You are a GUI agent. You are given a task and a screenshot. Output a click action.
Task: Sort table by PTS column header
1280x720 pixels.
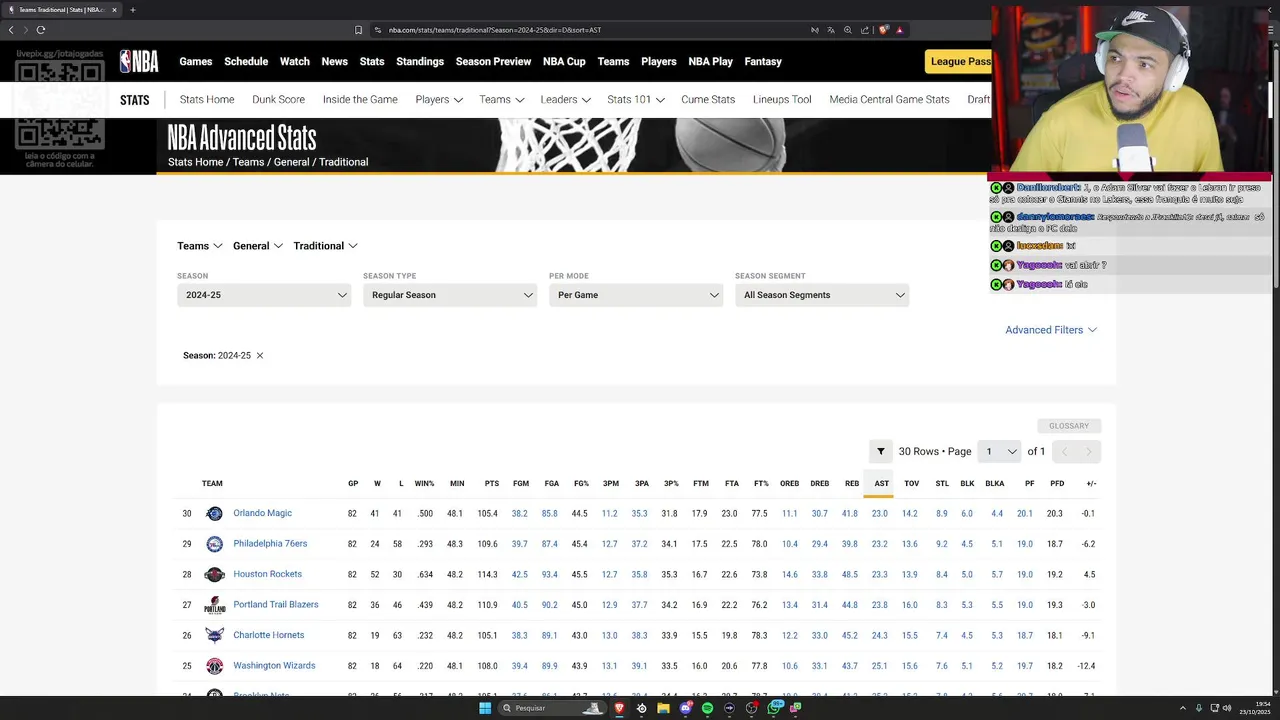coord(491,483)
